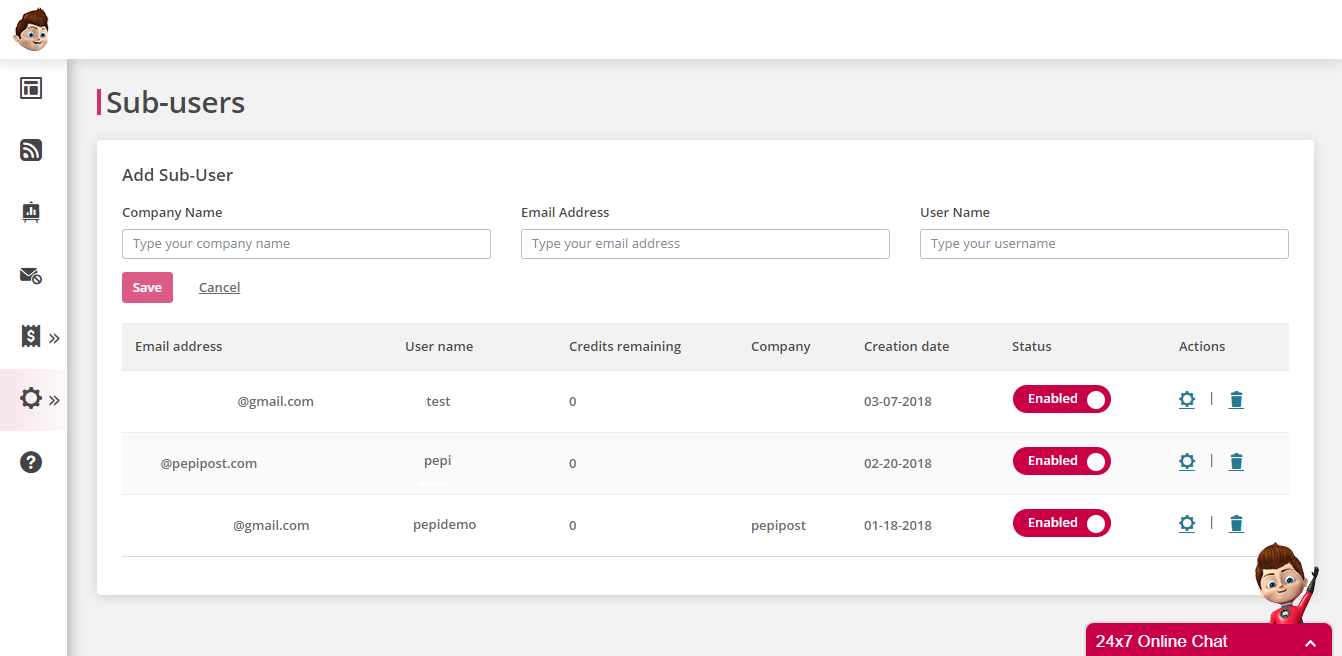Click the Pepipost mascot logo
The width and height of the screenshot is (1342, 656).
click(31, 29)
